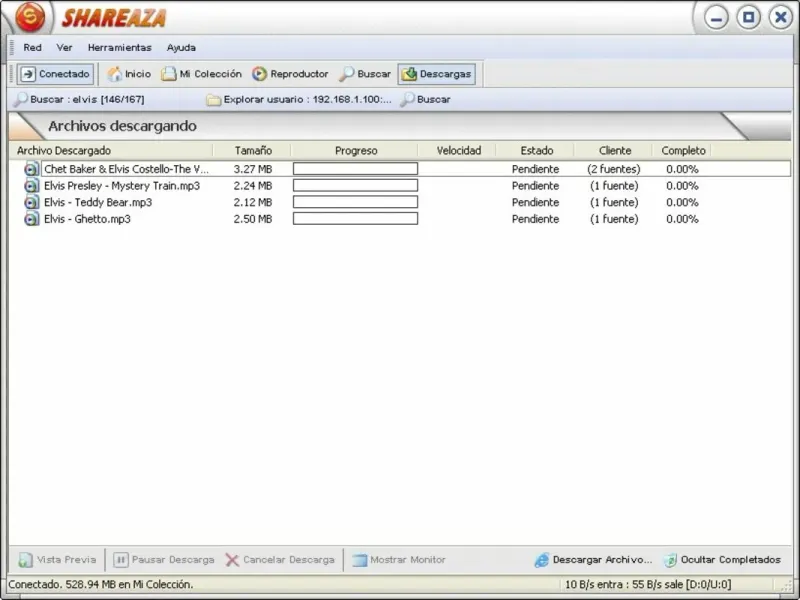The height and width of the screenshot is (600, 800).
Task: Minimize the Shareaza window
Action: 716,18
